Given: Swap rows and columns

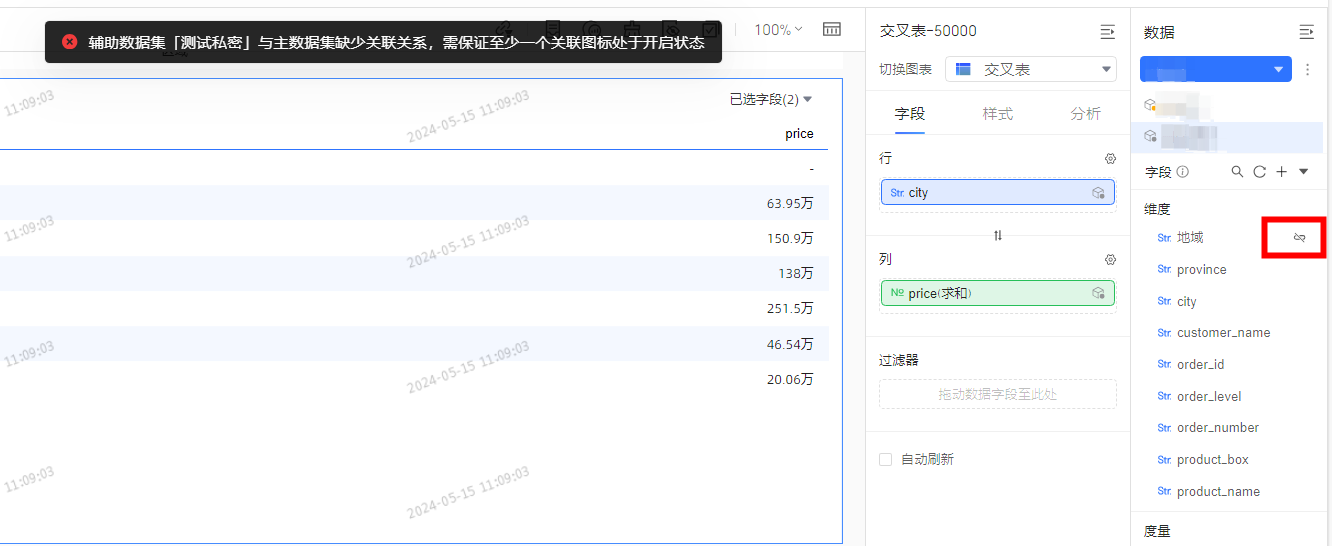Looking at the screenshot, I should 997,235.
